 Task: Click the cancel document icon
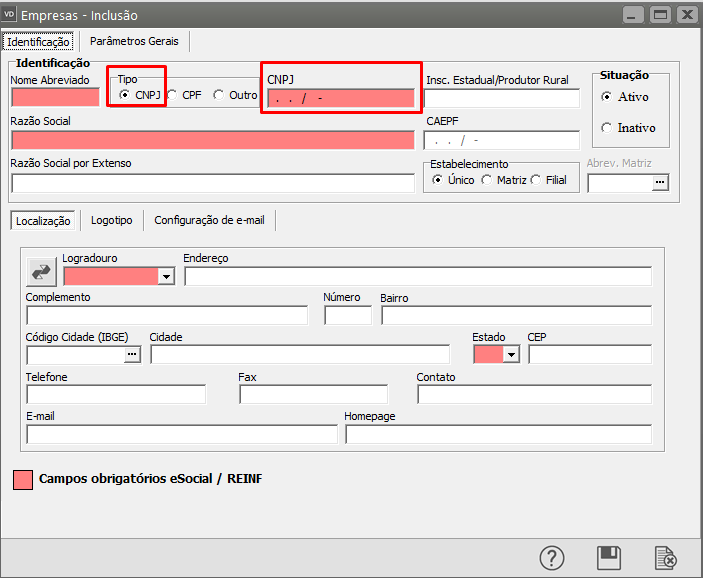[x=664, y=558]
